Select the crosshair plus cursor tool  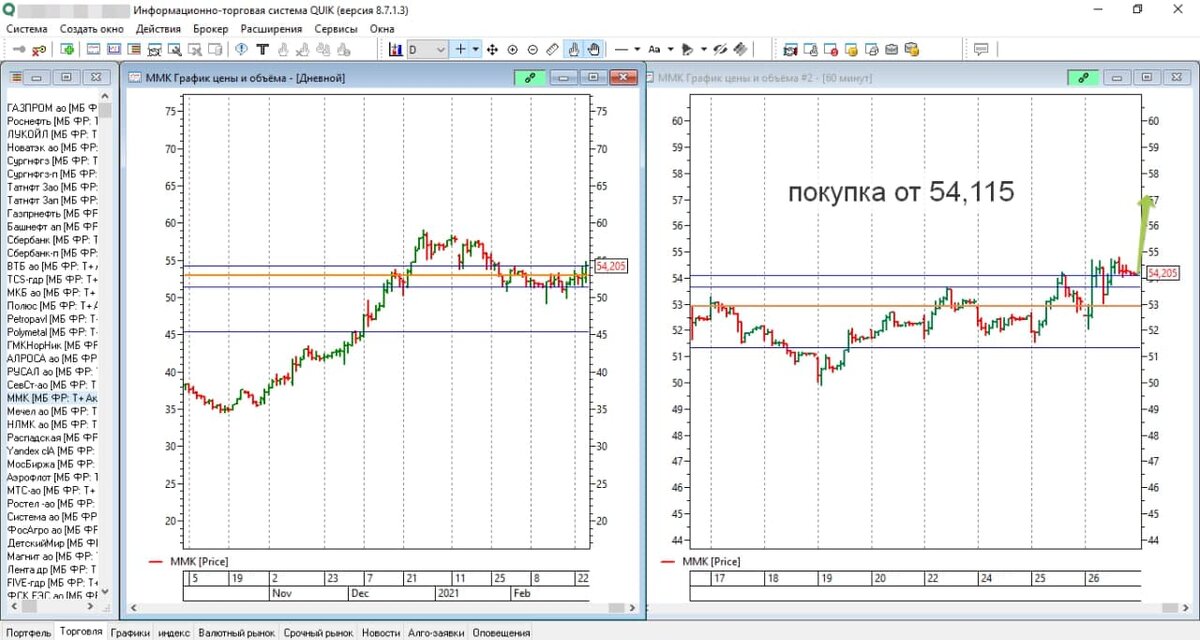(460, 49)
